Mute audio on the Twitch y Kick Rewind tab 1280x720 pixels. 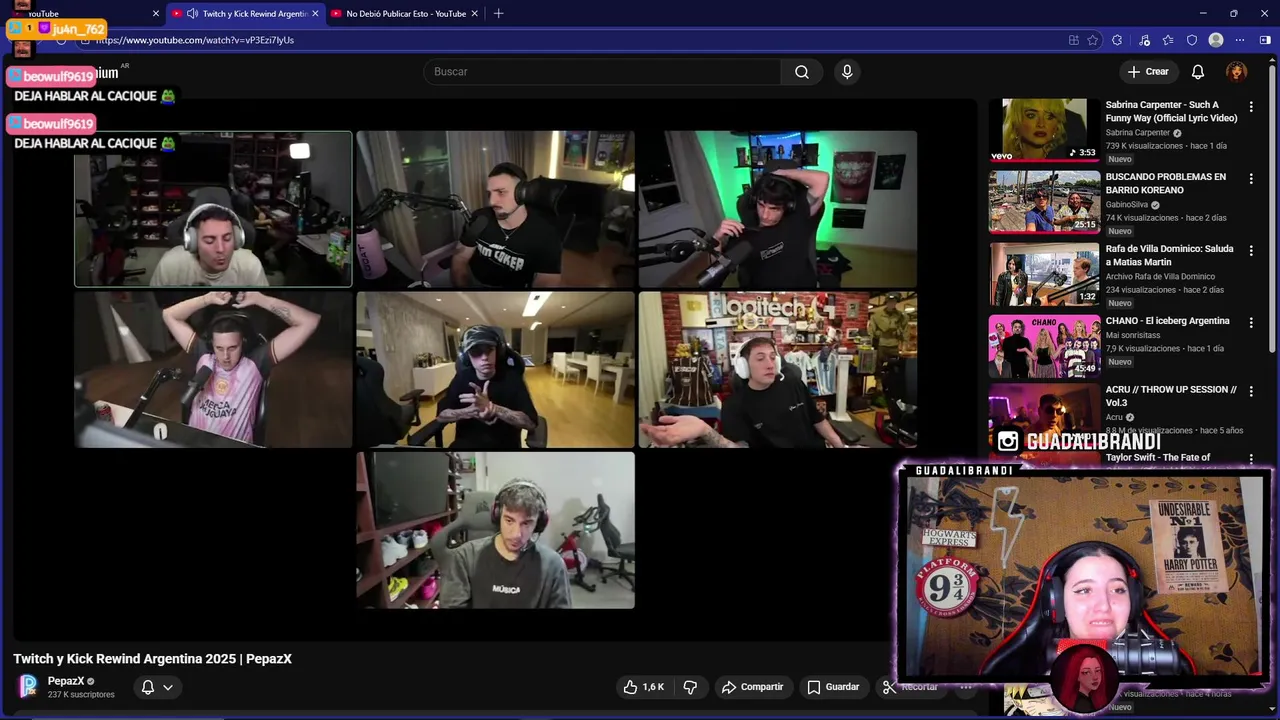[x=191, y=14]
